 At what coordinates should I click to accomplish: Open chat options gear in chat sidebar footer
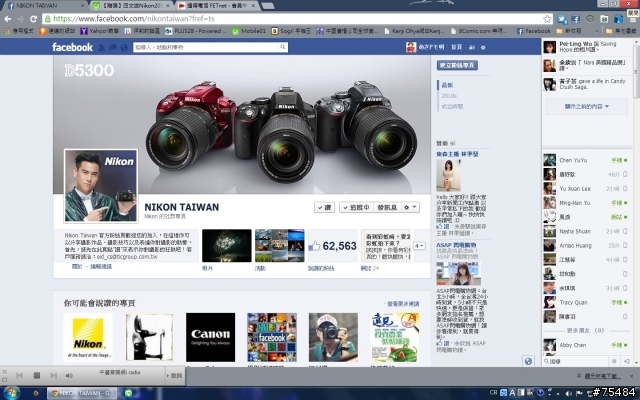[x=614, y=361]
